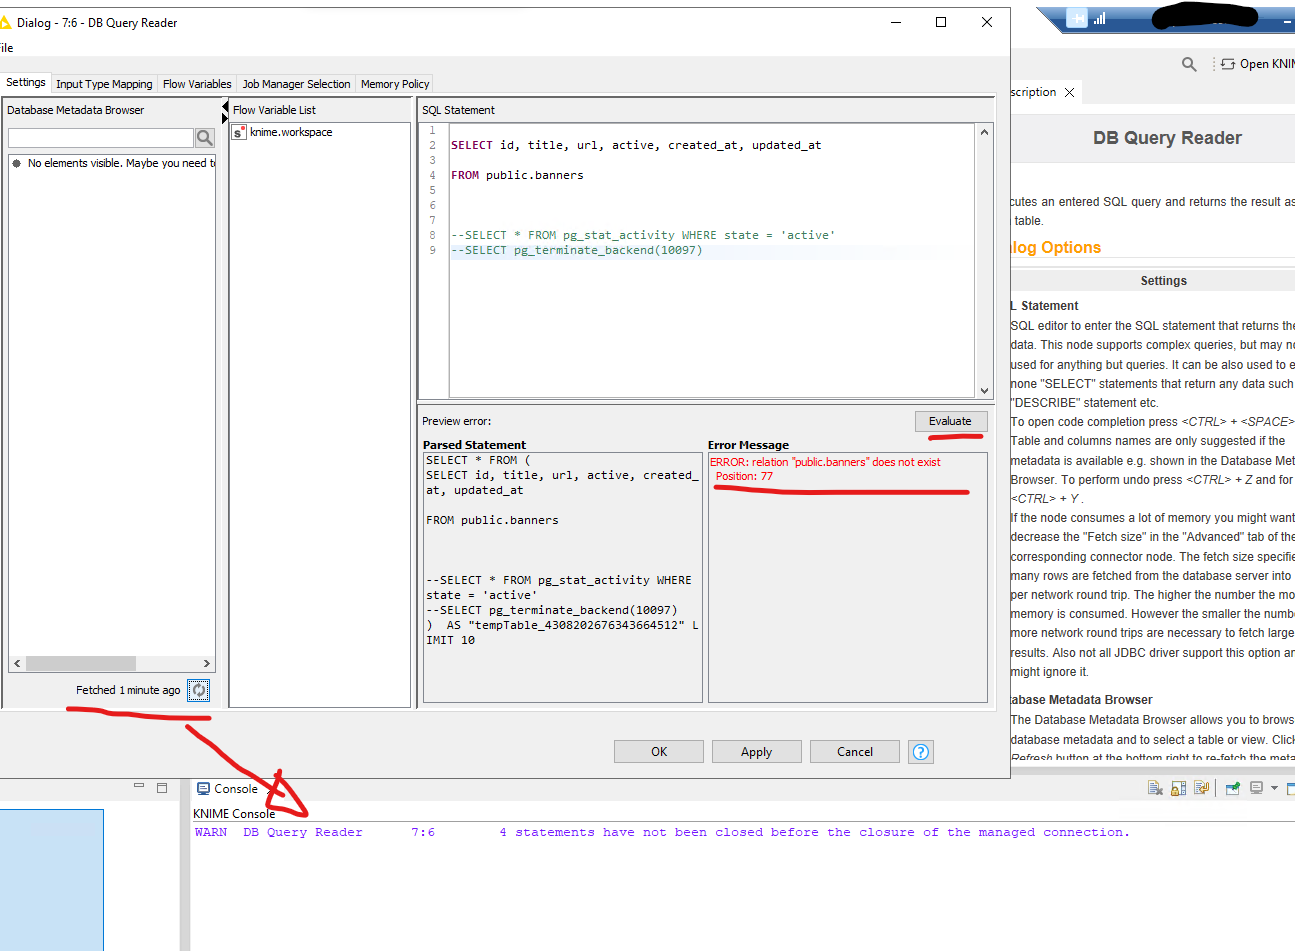This screenshot has height=951, width=1295.
Task: Click the Database Metadata Browser search field
Action: 100,138
